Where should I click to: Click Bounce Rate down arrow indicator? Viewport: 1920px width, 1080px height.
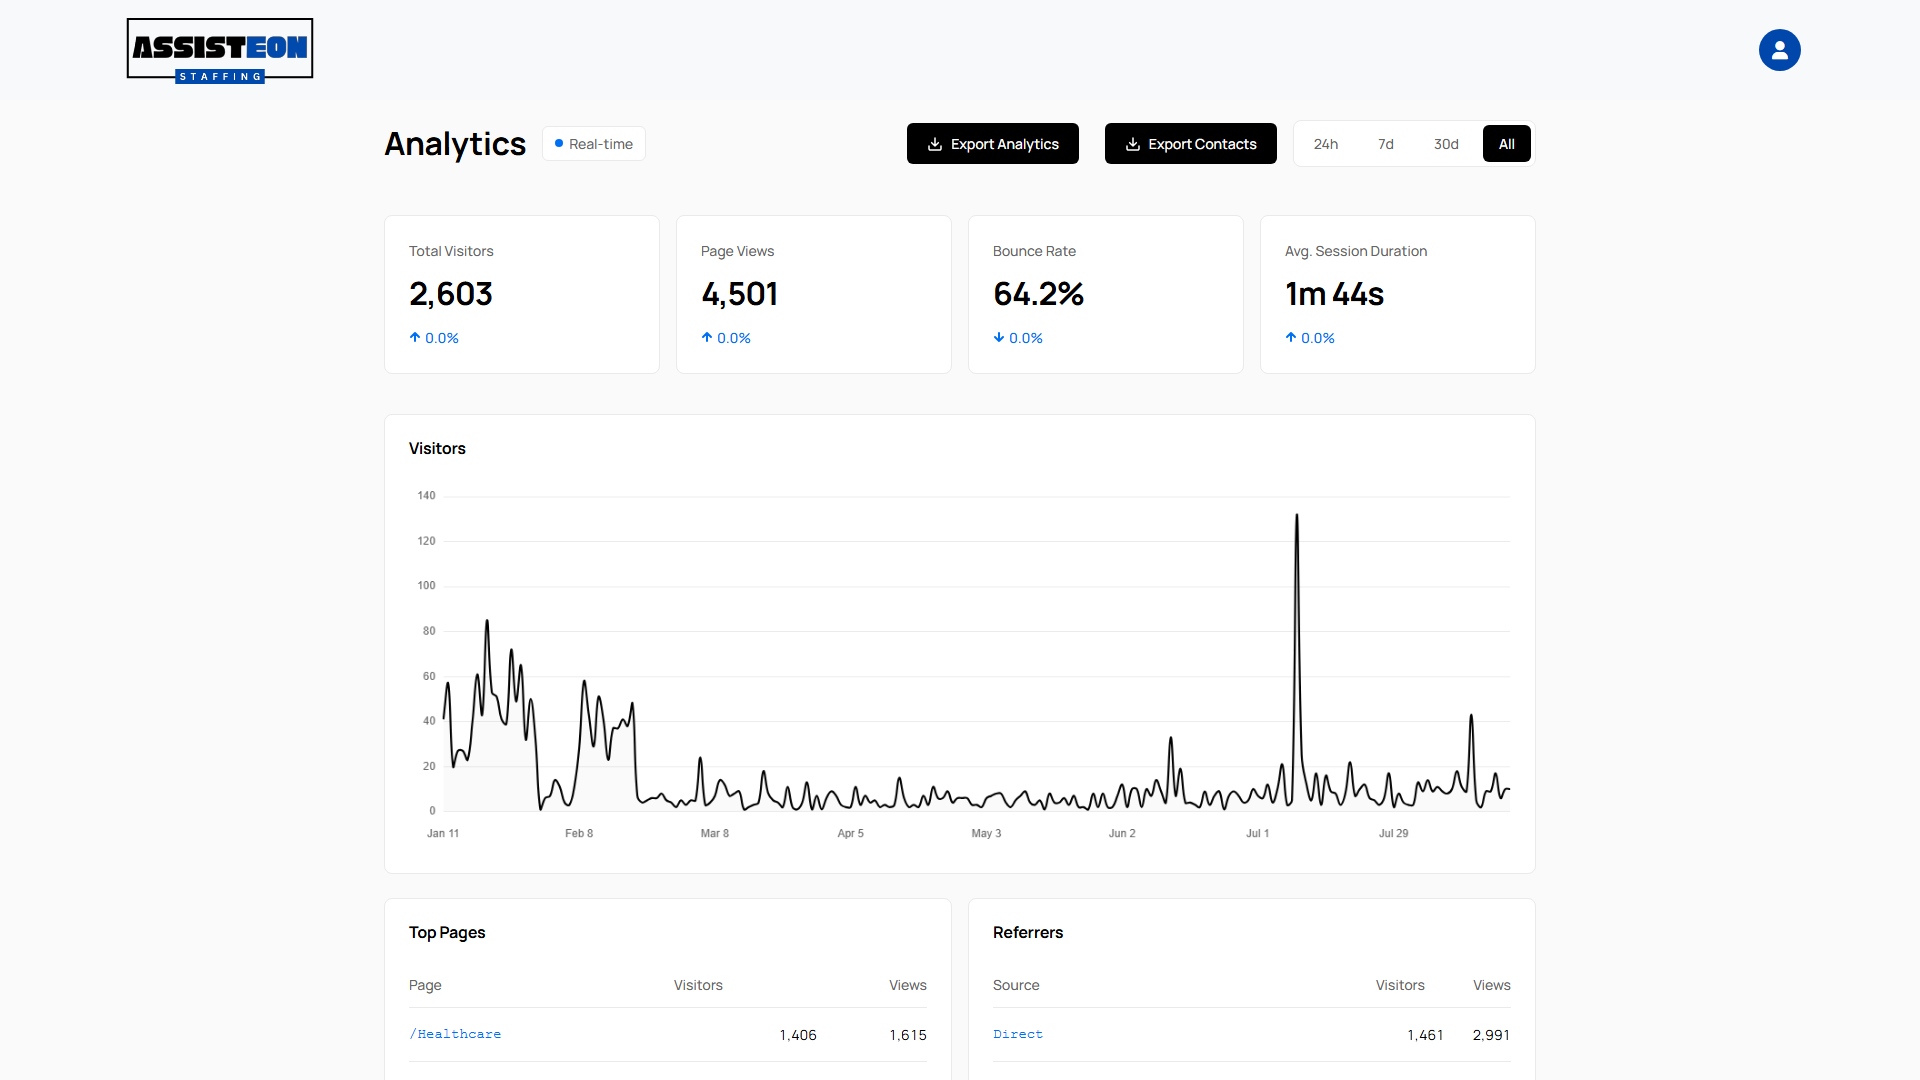pyautogui.click(x=999, y=338)
